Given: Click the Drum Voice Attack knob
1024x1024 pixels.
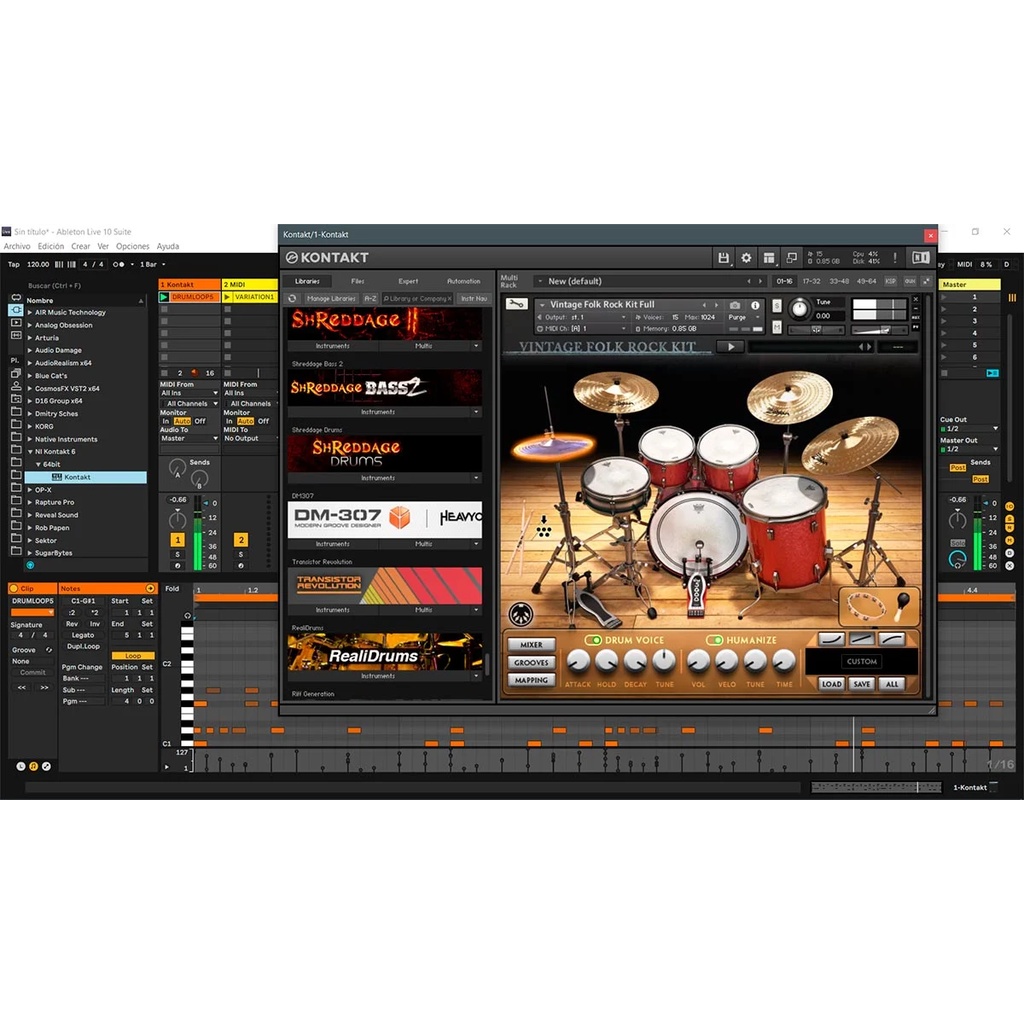Looking at the screenshot, I should pyautogui.click(x=577, y=662).
